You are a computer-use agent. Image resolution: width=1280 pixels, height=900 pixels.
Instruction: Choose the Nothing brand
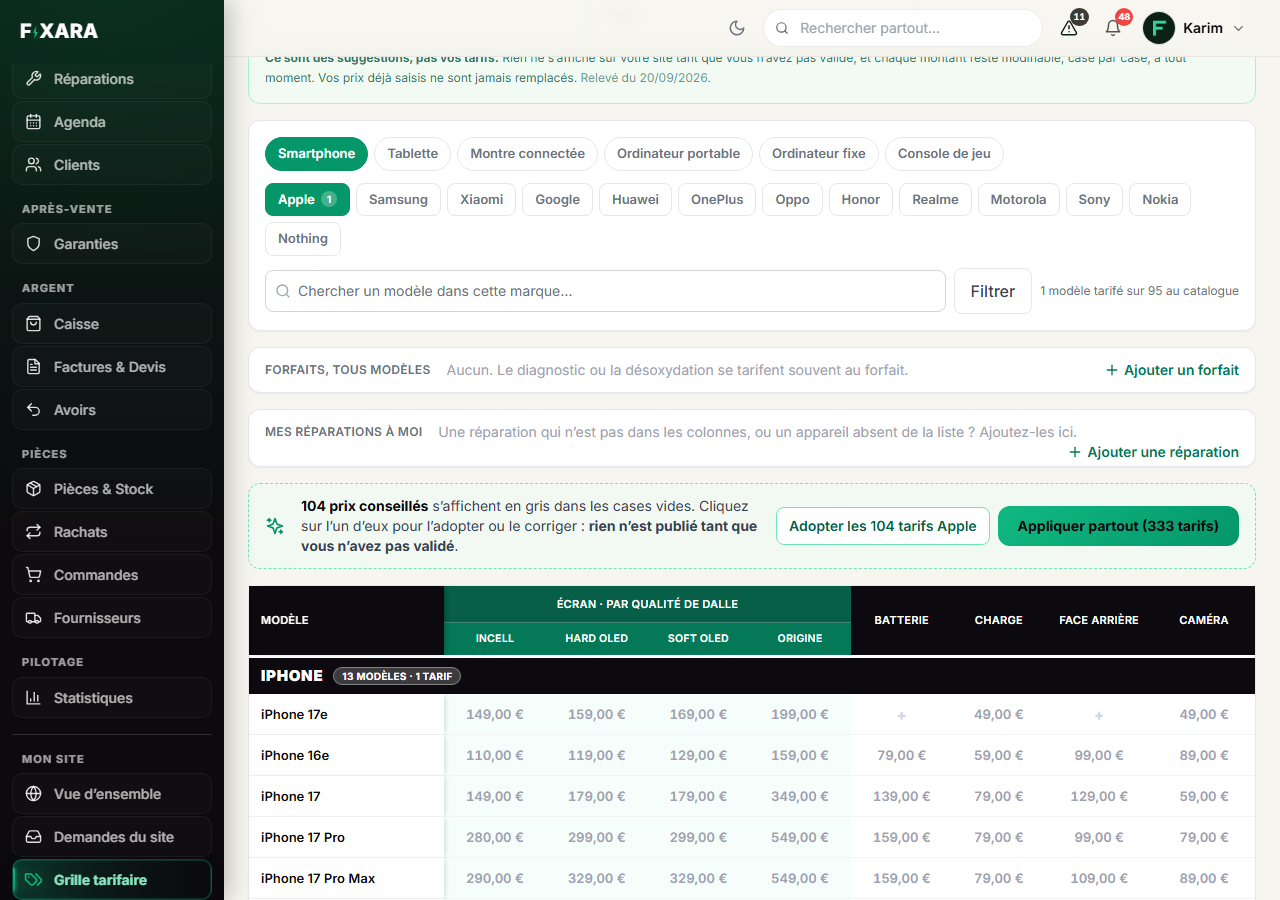click(x=303, y=239)
